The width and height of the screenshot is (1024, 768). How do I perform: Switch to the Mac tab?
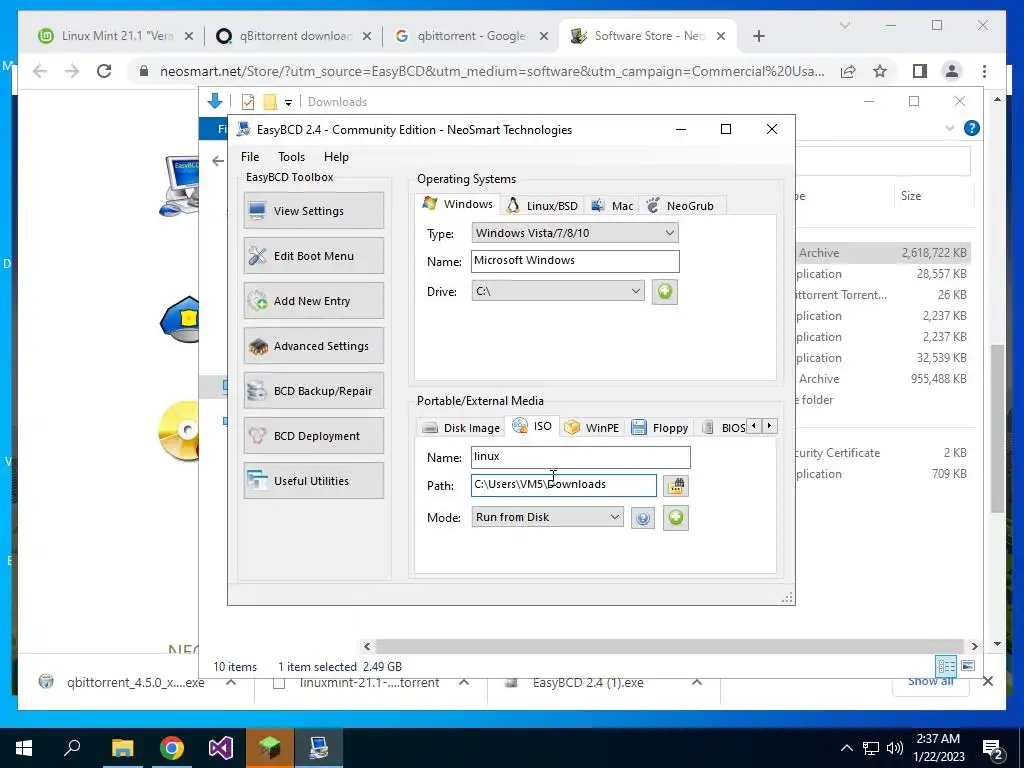pos(612,206)
